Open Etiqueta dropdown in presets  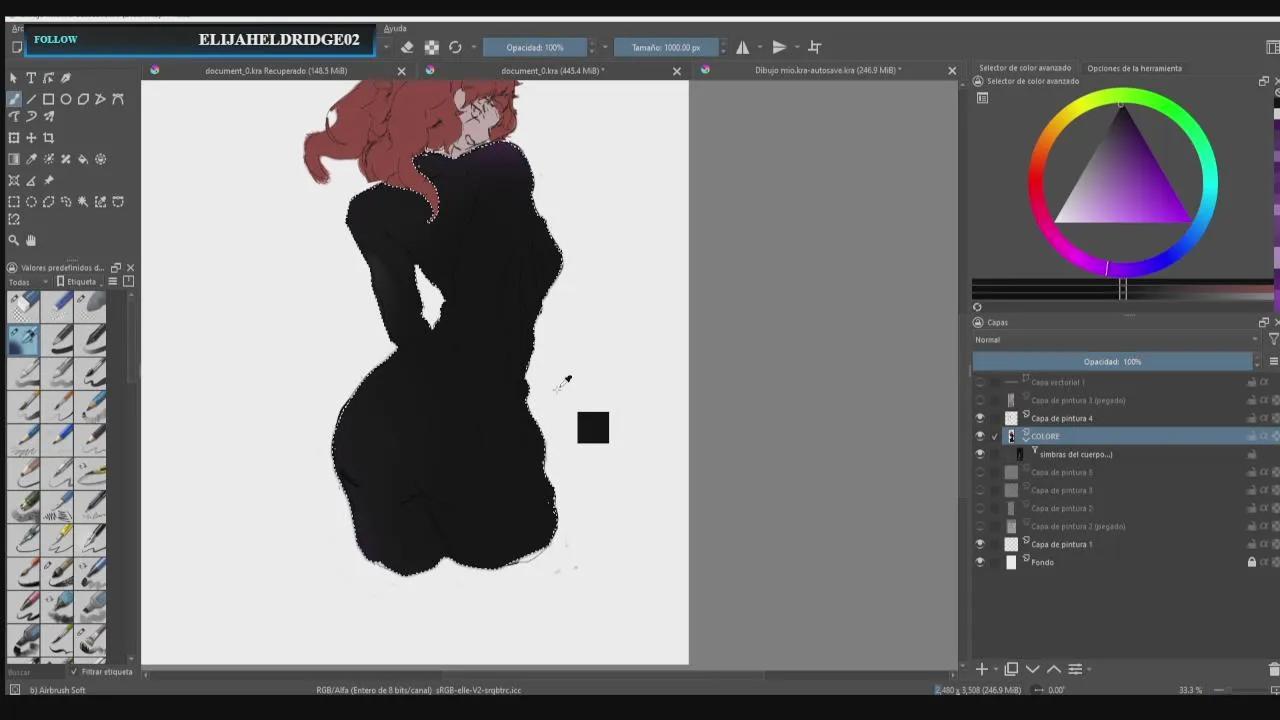tap(80, 282)
